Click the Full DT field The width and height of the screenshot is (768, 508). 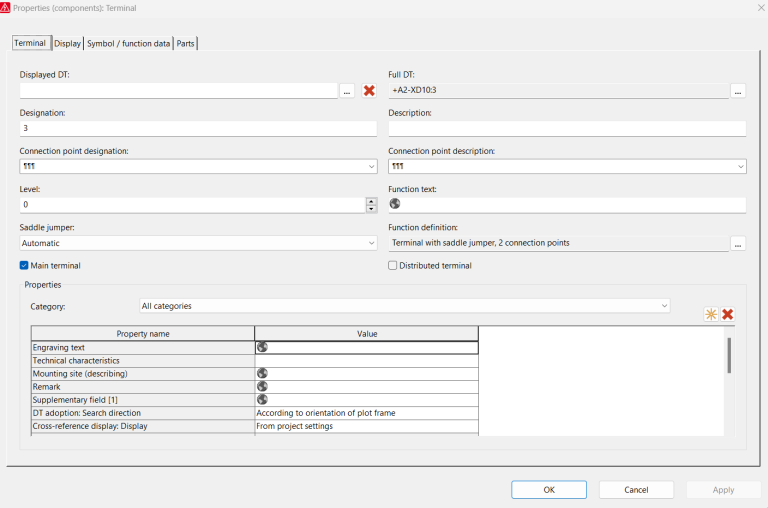coord(558,90)
